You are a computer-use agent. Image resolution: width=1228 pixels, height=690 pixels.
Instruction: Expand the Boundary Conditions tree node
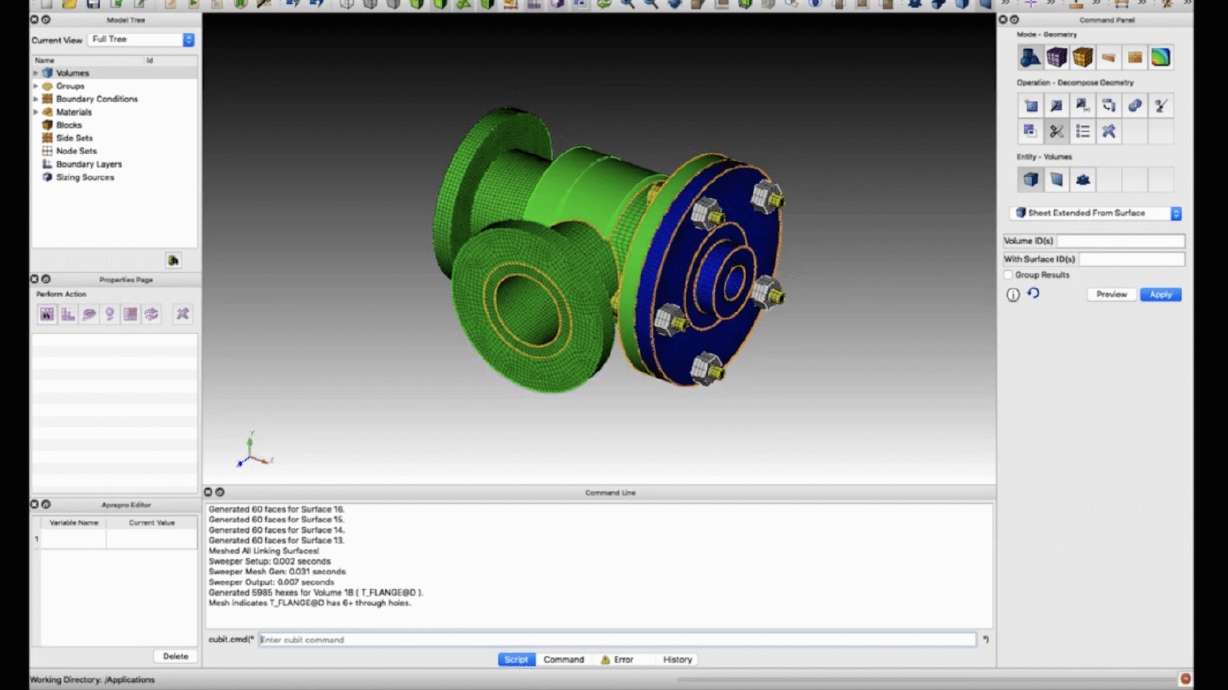pyautogui.click(x=36, y=99)
